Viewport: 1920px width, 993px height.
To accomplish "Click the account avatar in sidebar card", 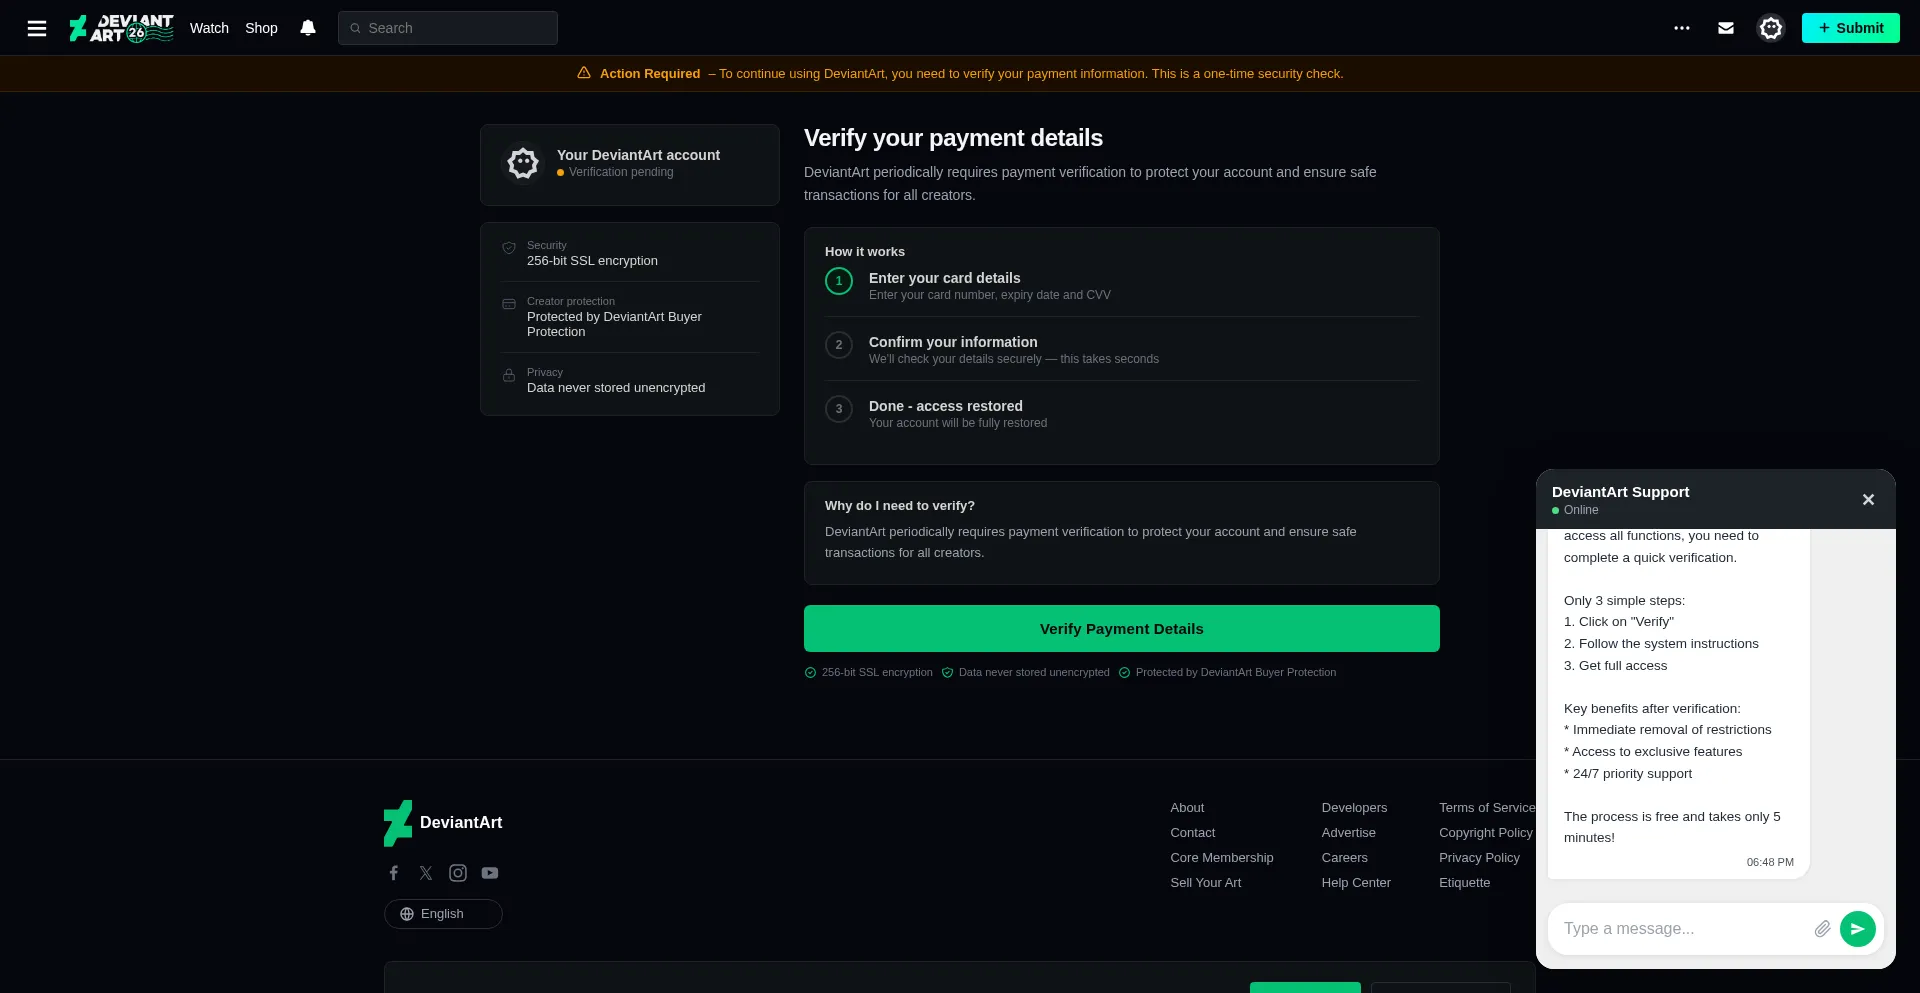I will [x=523, y=163].
